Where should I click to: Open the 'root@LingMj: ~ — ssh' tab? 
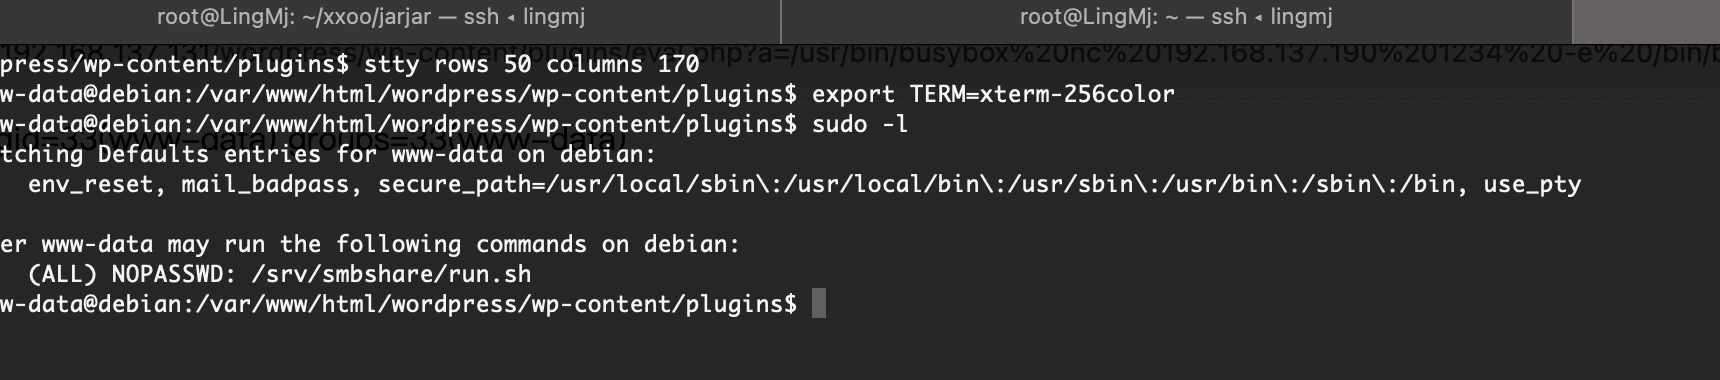point(1176,18)
